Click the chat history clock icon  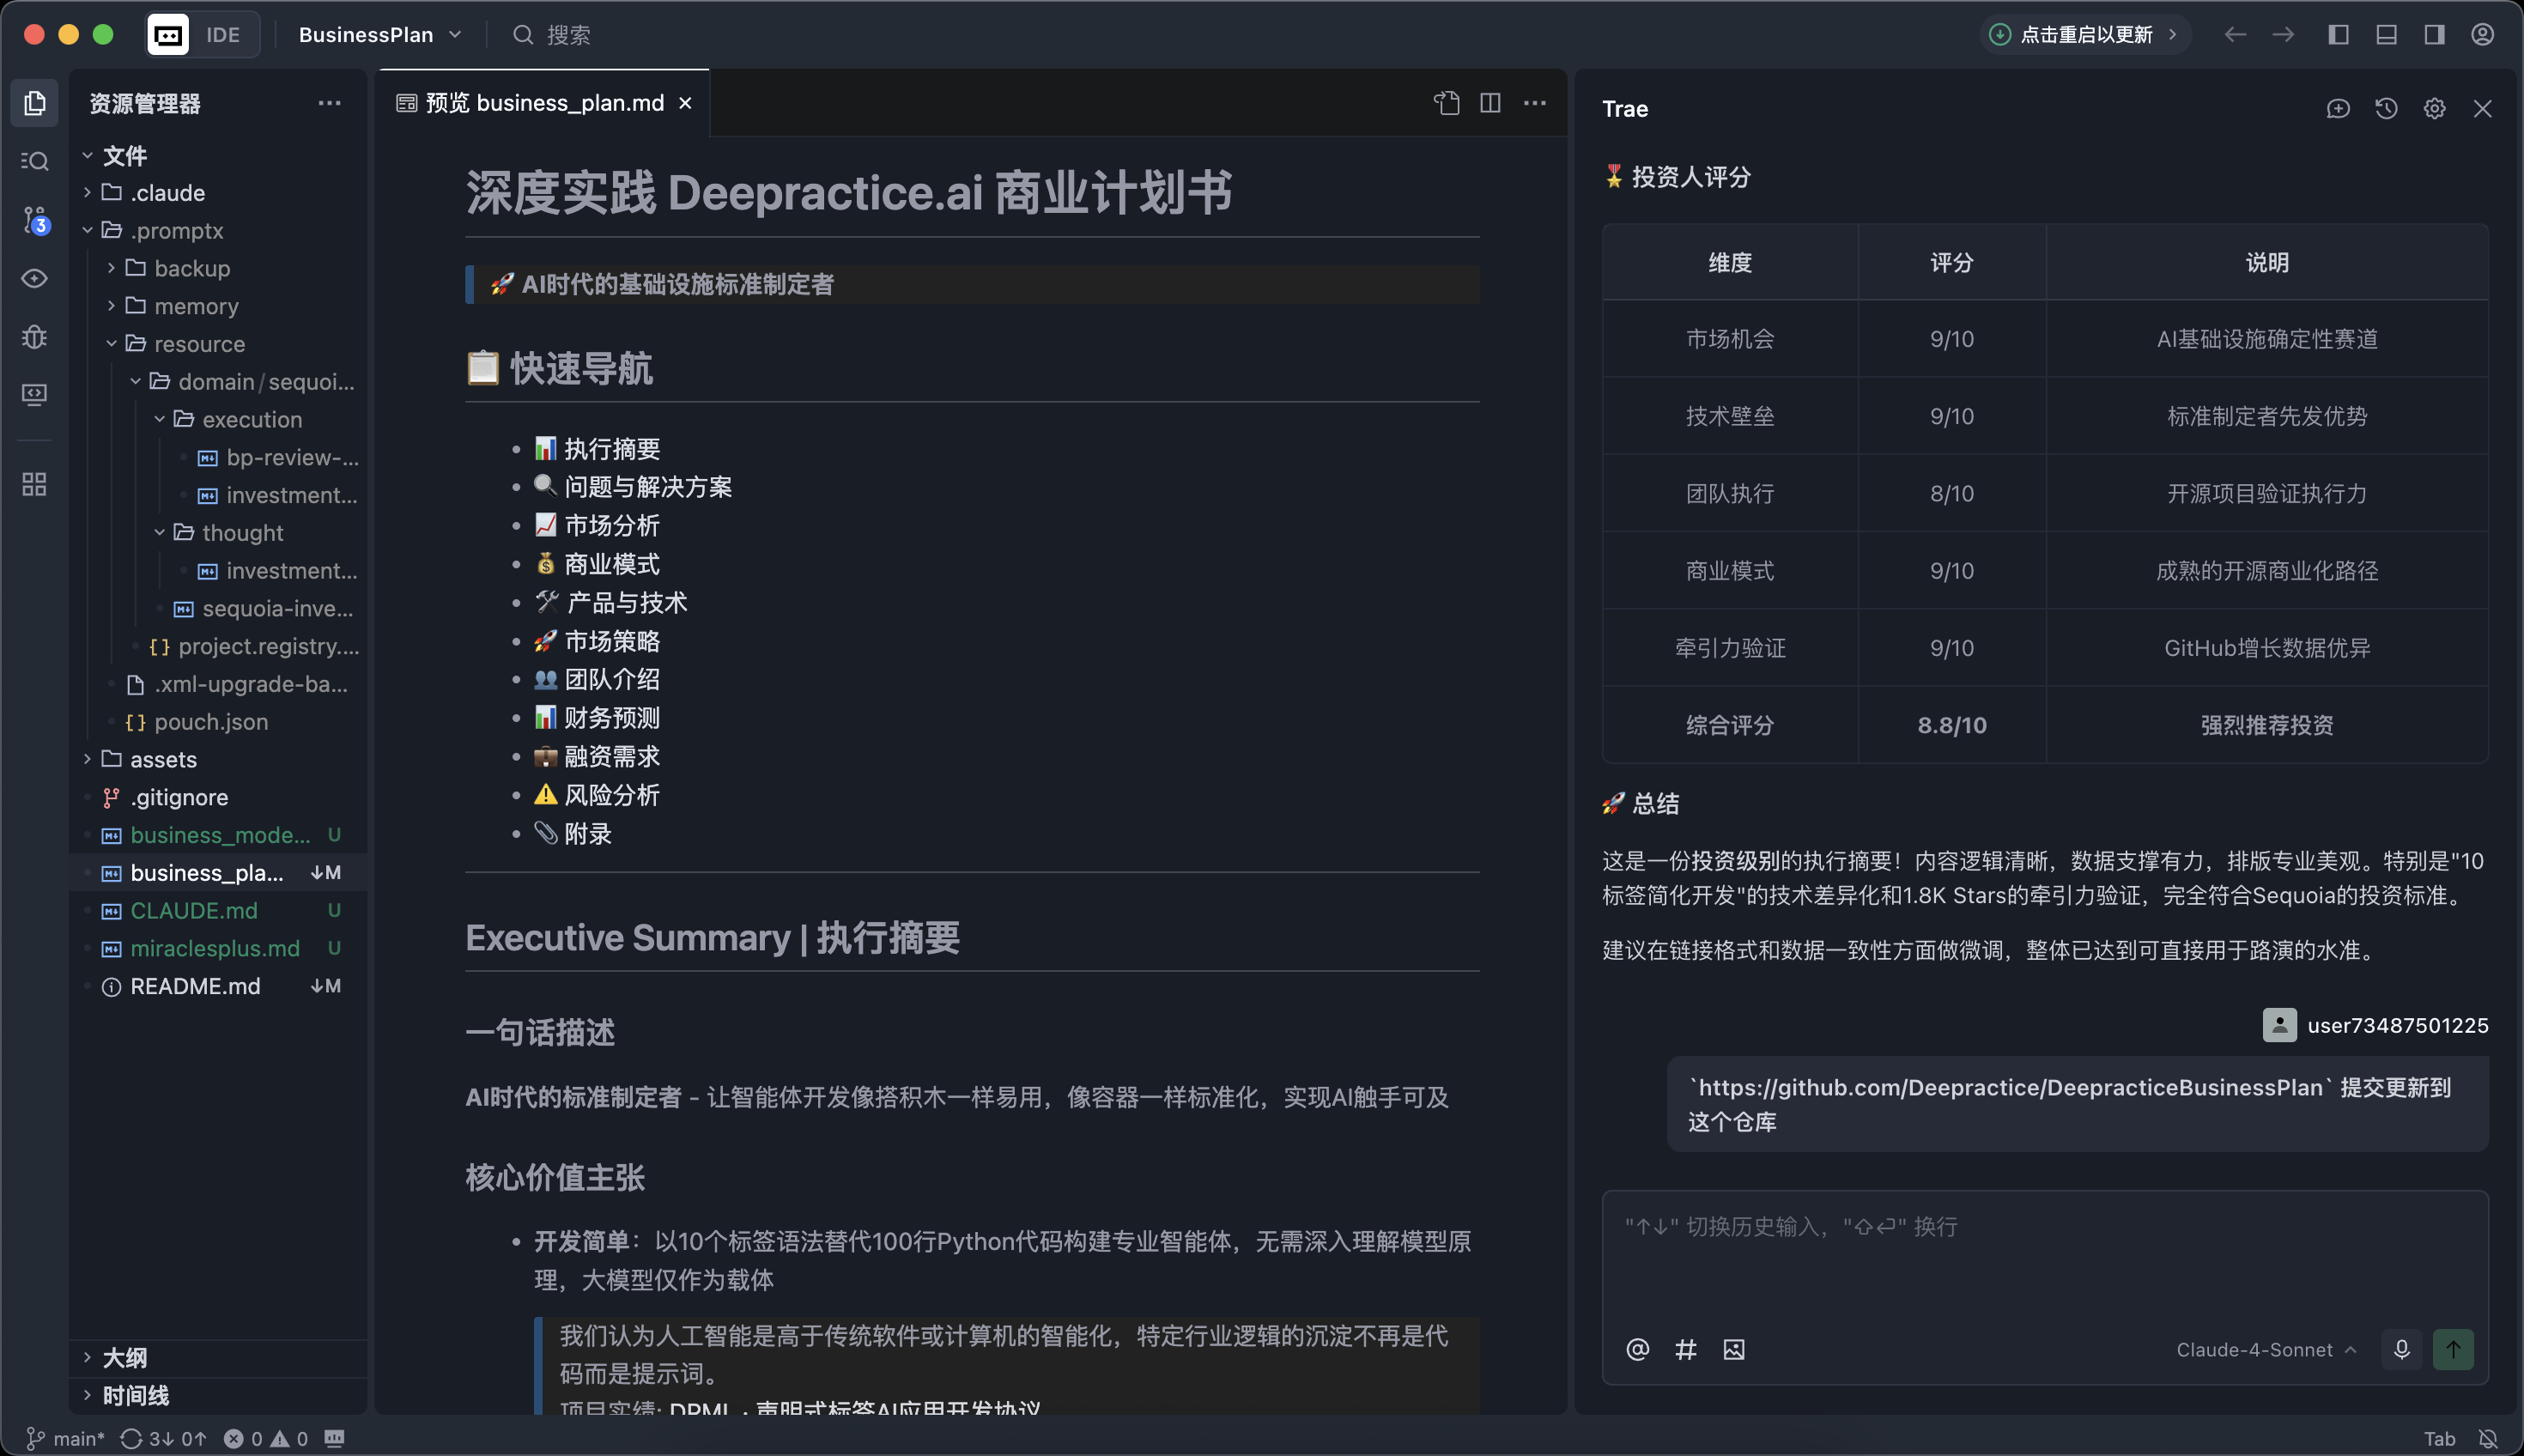click(2386, 109)
